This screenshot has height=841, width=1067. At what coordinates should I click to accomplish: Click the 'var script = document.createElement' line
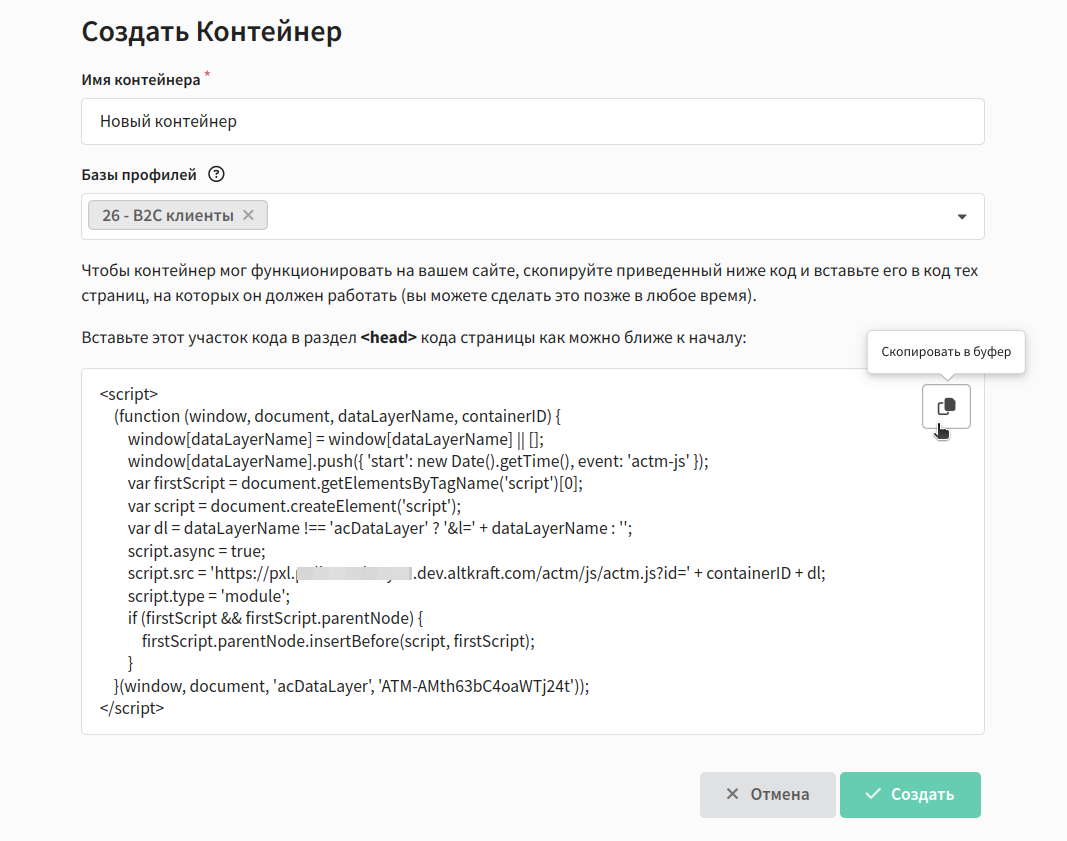294,506
